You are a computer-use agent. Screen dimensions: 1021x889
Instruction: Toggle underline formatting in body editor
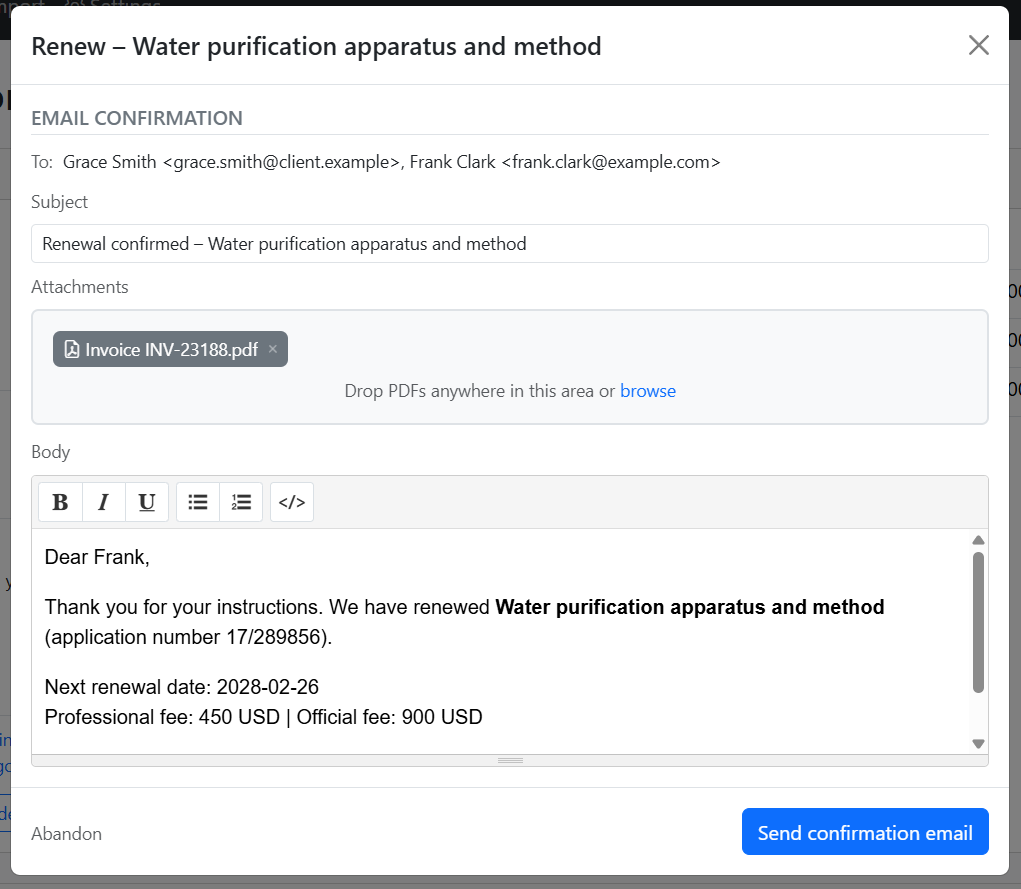coord(147,502)
